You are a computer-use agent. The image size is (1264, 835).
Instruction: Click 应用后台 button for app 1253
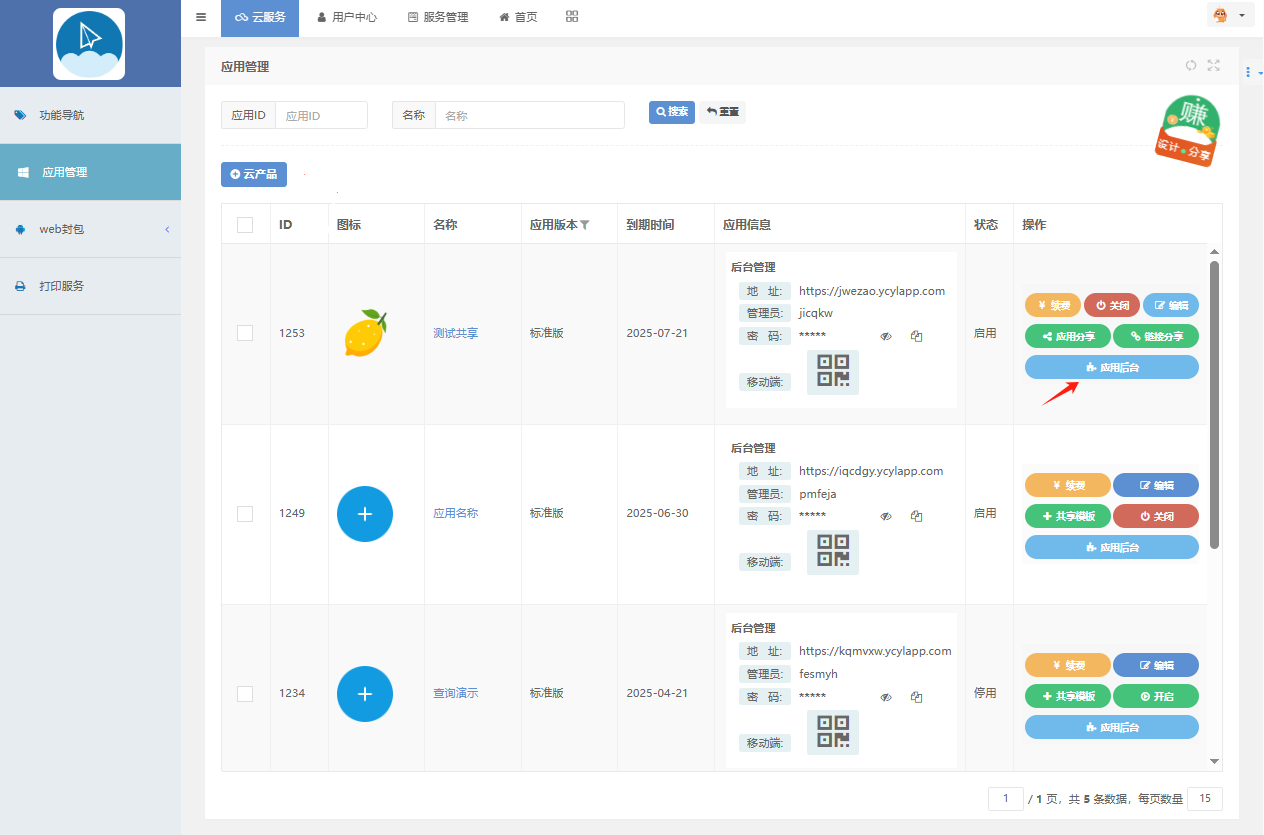[x=1111, y=367]
